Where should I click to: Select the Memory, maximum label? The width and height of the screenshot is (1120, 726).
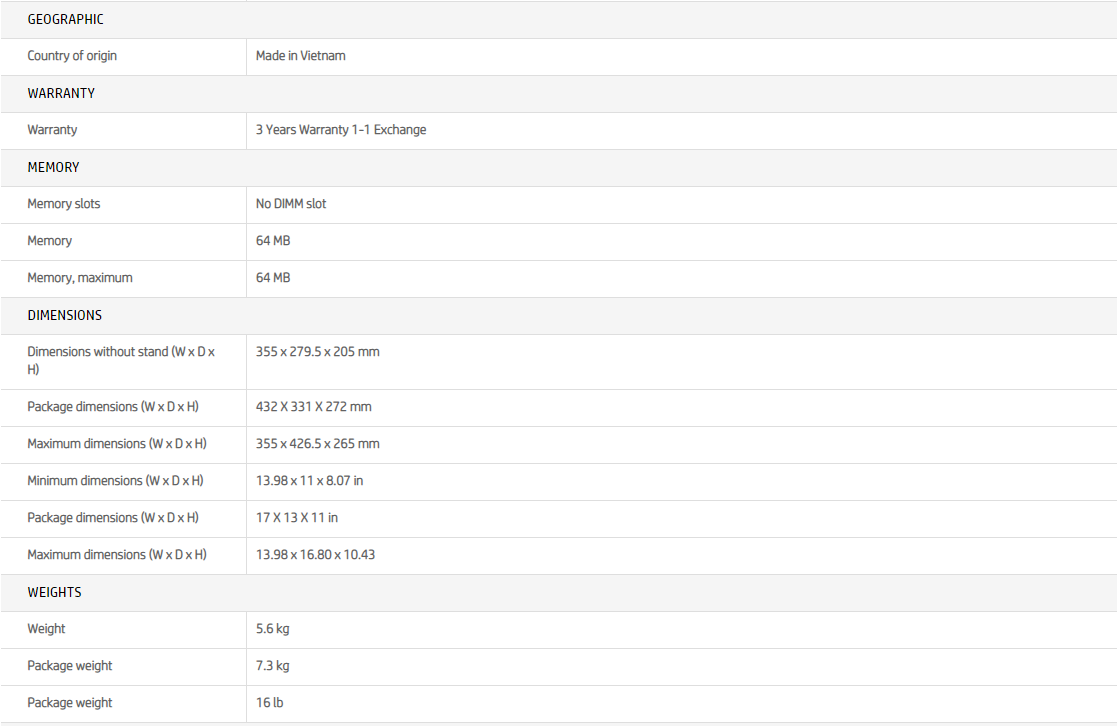(80, 278)
